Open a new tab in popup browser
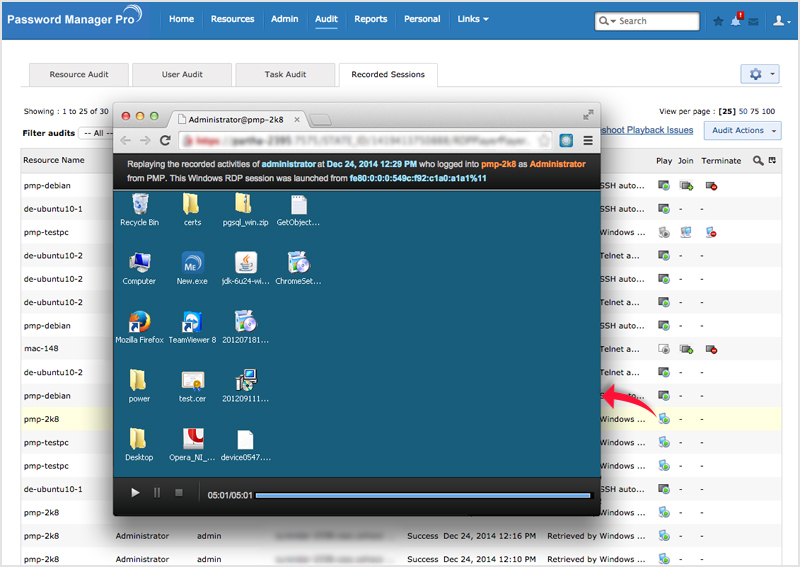 tap(320, 120)
